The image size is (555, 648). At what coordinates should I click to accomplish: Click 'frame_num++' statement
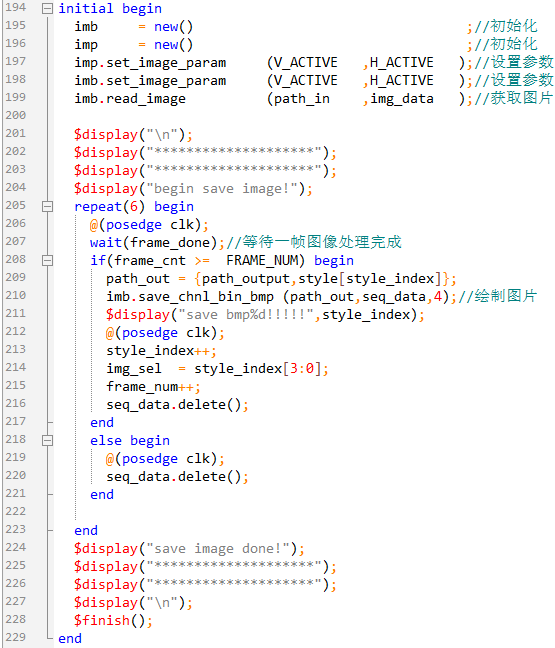pos(153,387)
